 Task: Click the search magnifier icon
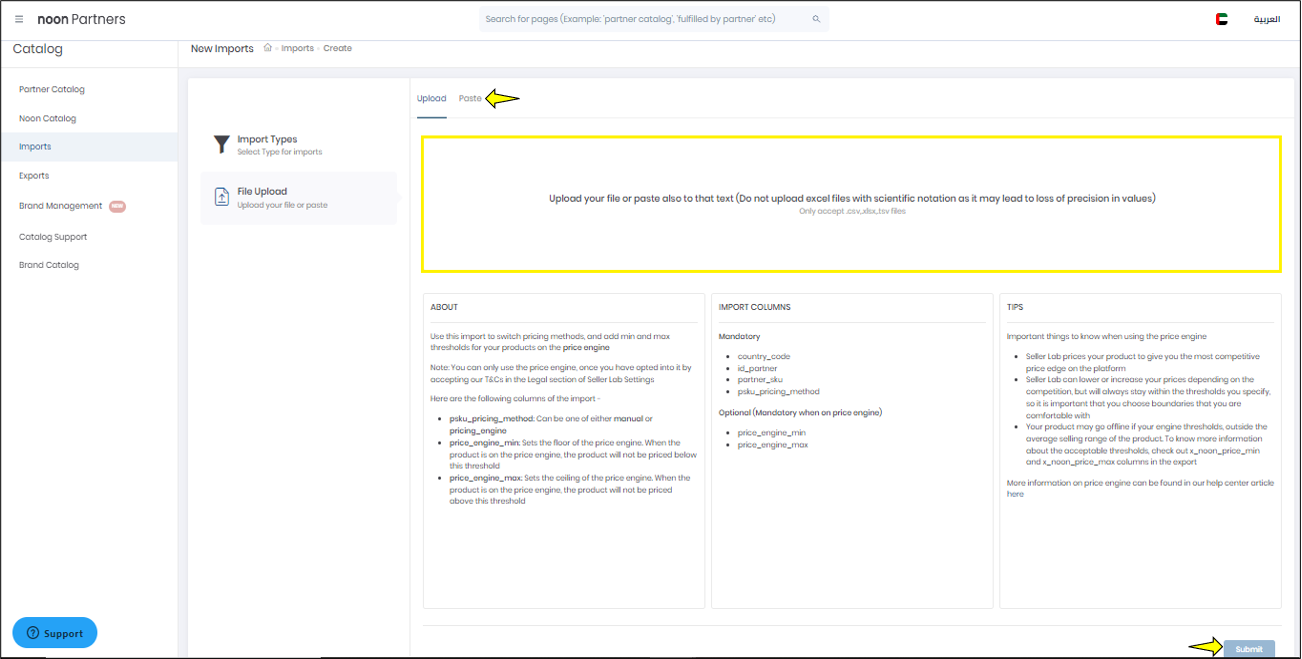pyautogui.click(x=816, y=19)
